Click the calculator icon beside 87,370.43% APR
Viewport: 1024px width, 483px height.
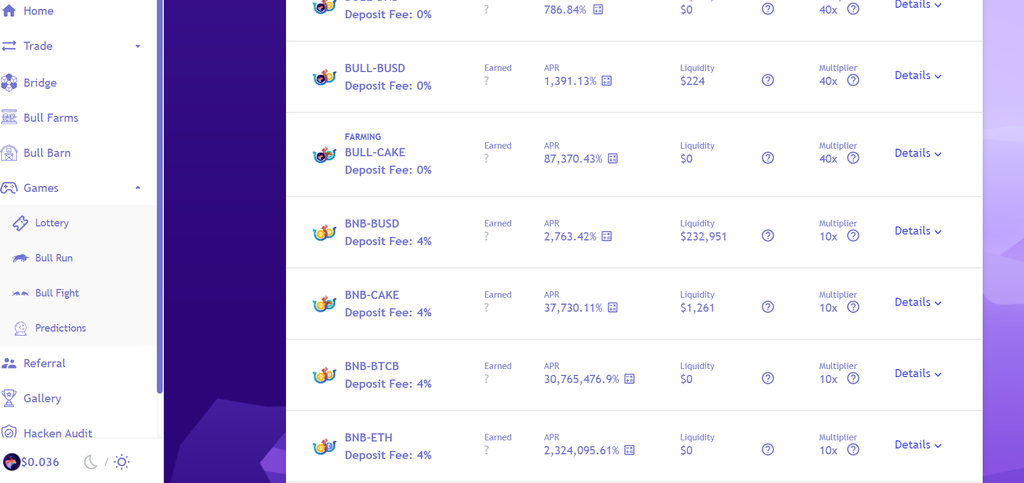click(x=613, y=159)
